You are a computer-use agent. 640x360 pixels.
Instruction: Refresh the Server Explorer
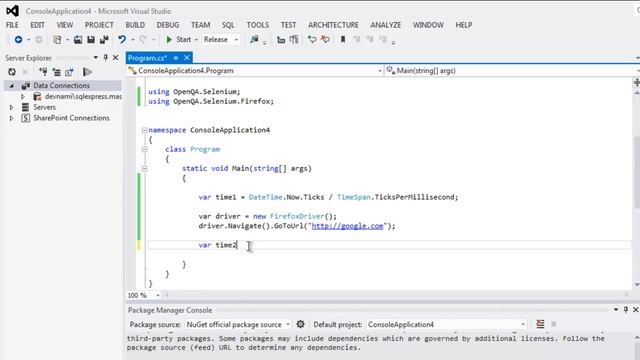(x=12, y=72)
